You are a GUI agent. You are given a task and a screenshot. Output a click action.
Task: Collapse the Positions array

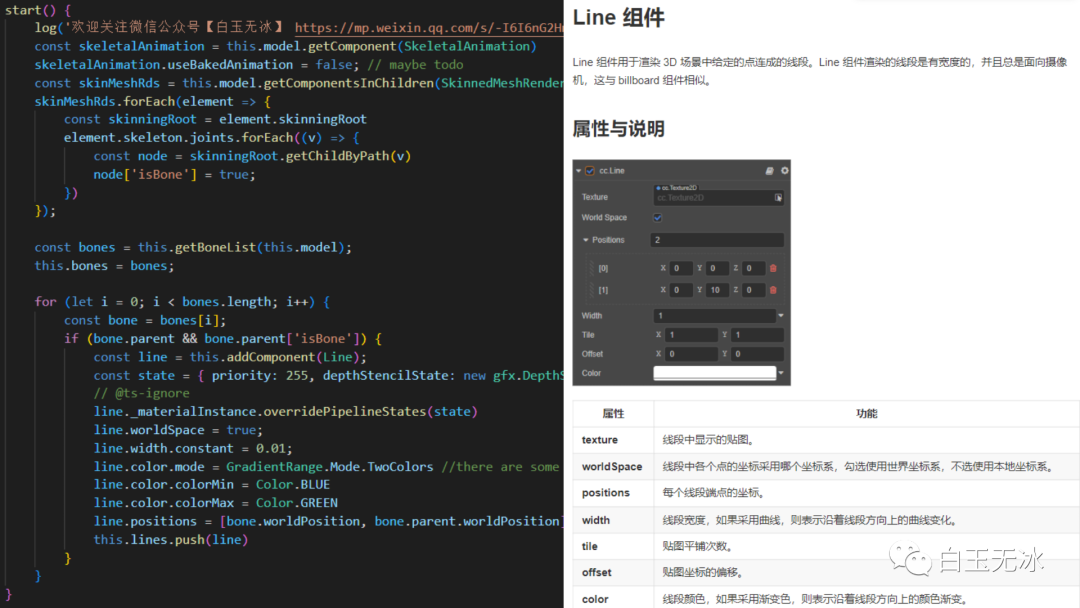click(586, 240)
